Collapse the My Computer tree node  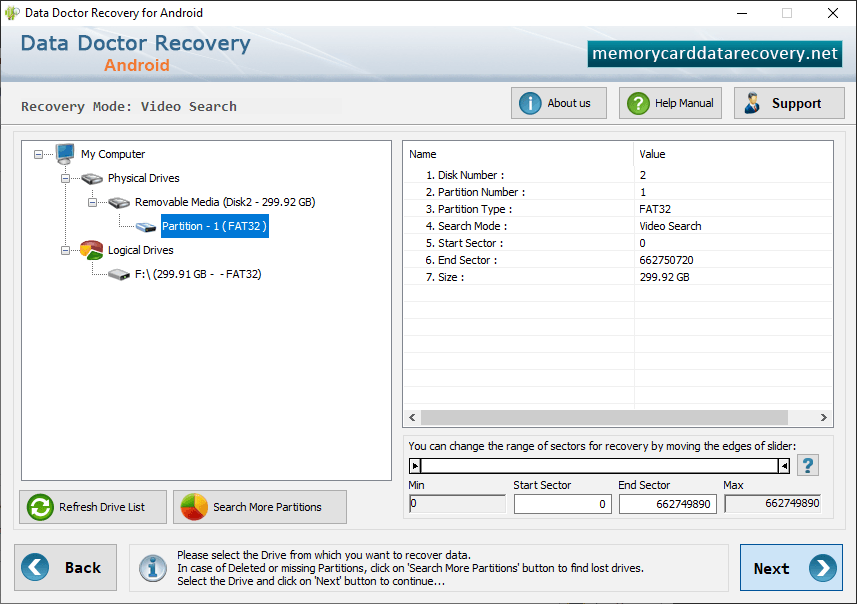click(x=38, y=154)
